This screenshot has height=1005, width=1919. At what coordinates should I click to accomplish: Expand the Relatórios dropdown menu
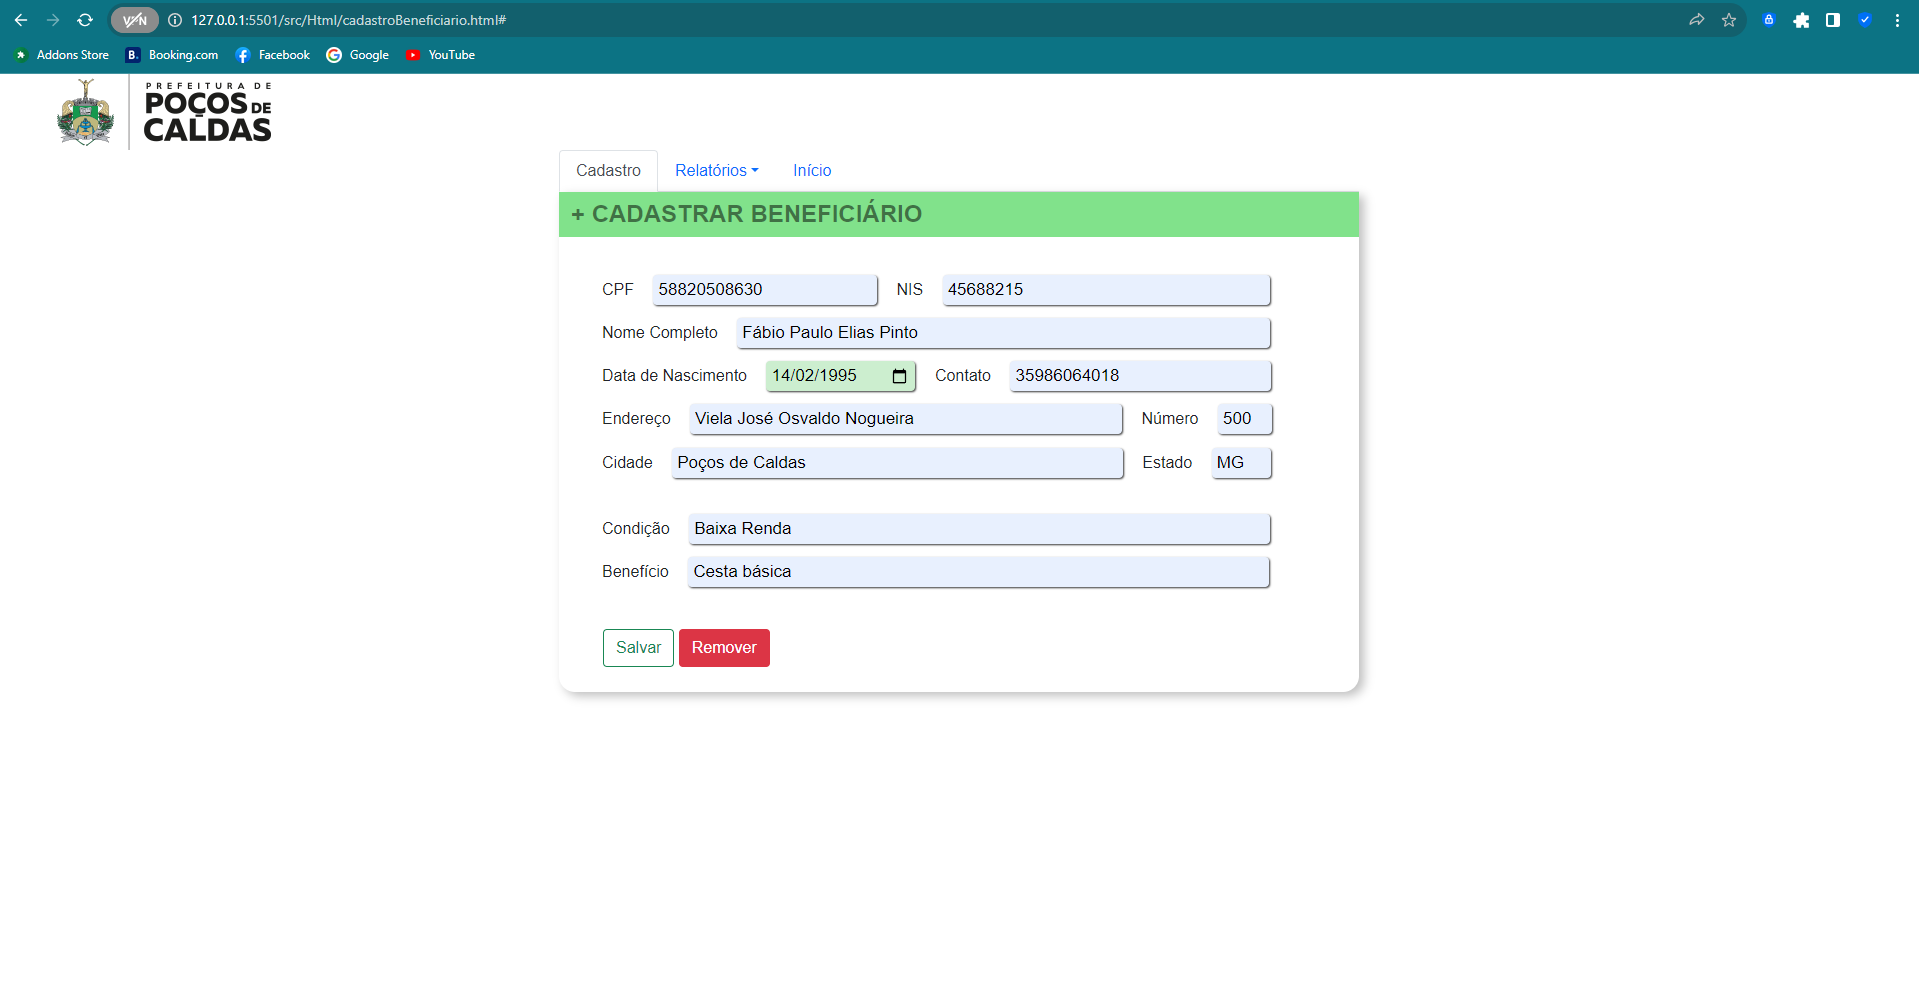[717, 171]
